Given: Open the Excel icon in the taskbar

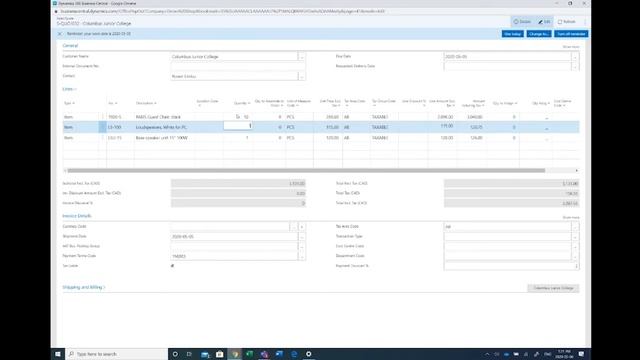Looking at the screenshot, I should pos(249,354).
